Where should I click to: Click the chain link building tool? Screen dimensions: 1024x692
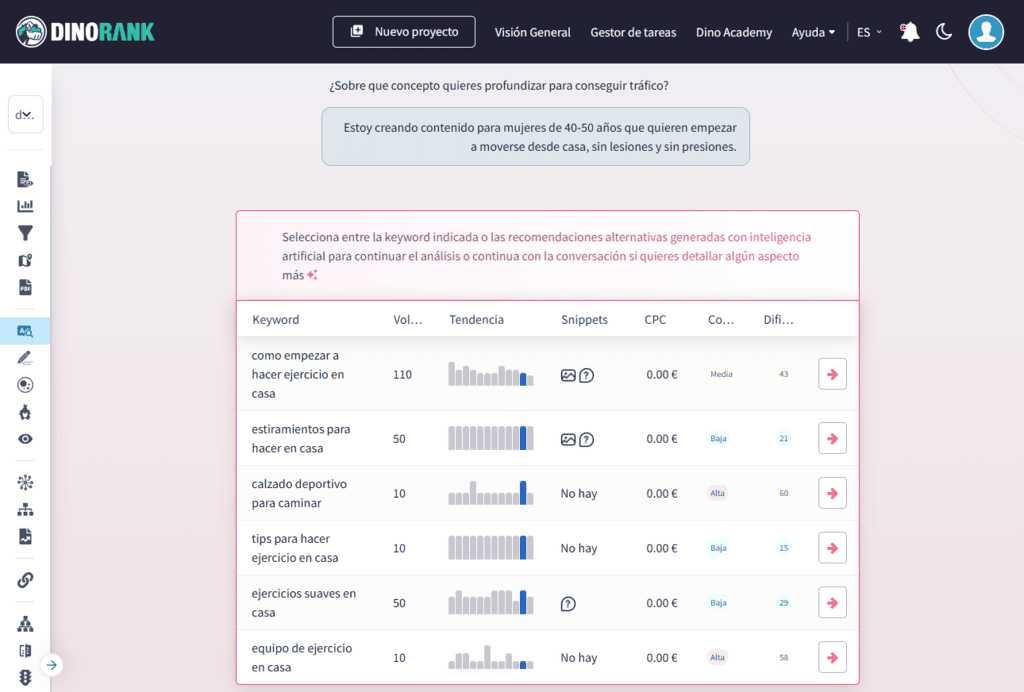pyautogui.click(x=25, y=579)
